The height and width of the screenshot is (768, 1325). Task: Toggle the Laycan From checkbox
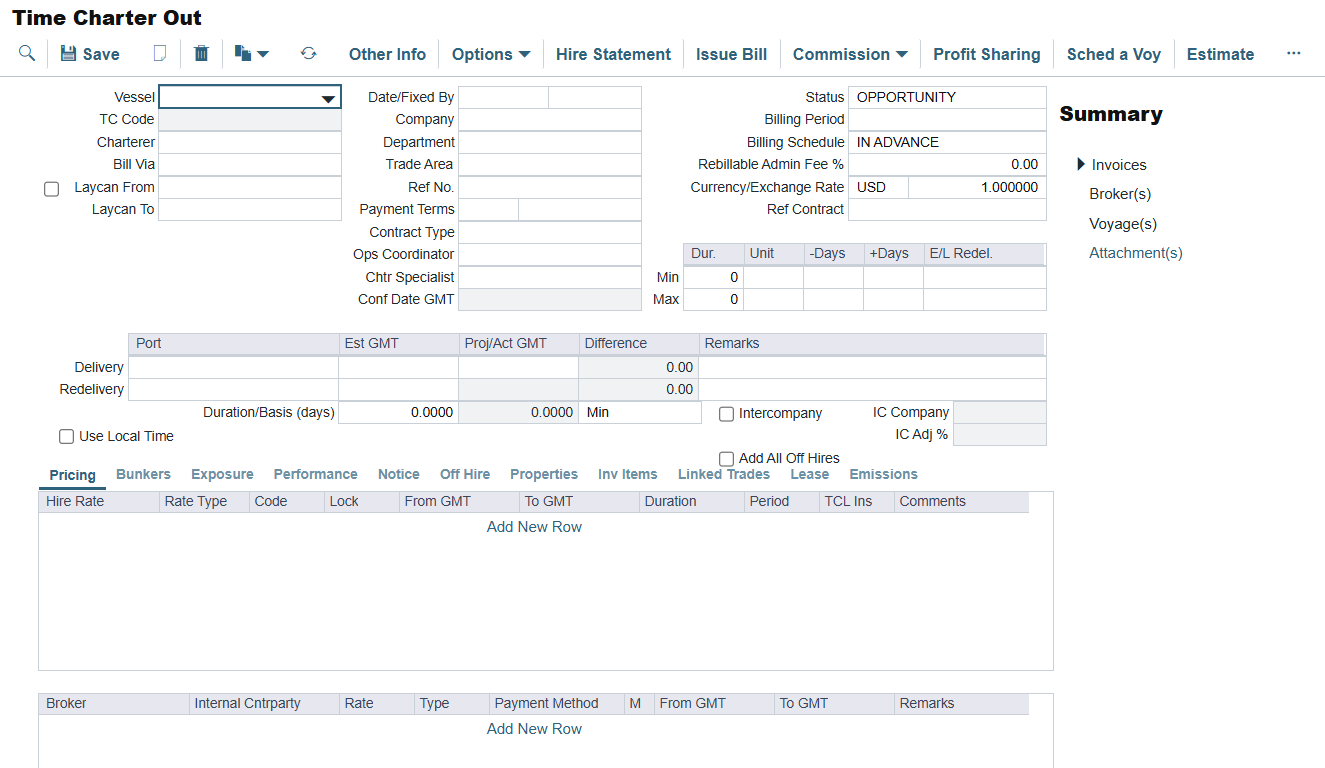[52, 189]
